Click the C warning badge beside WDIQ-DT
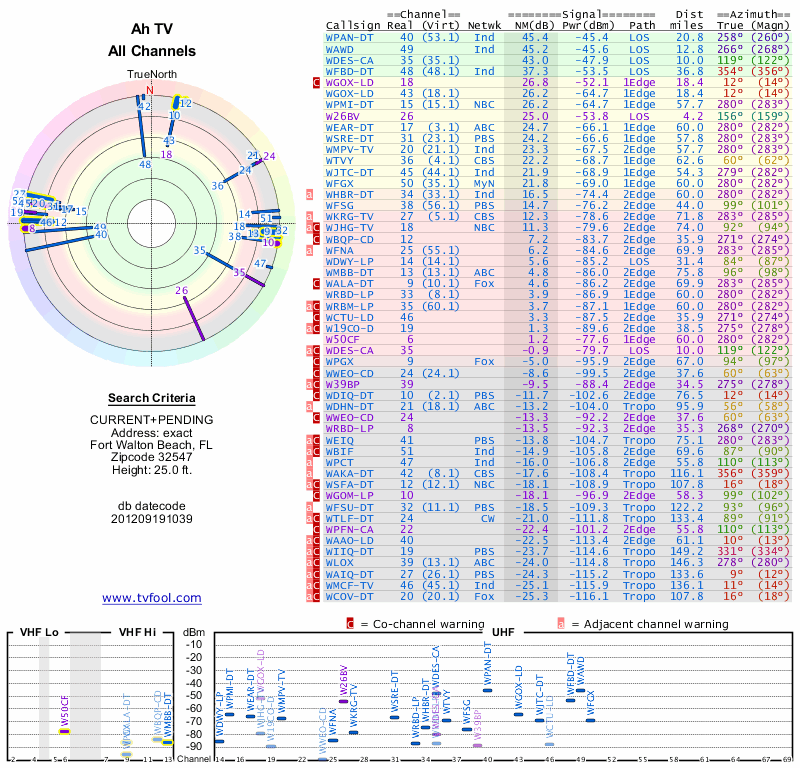Image resolution: width=800 pixels, height=768 pixels. (316, 395)
